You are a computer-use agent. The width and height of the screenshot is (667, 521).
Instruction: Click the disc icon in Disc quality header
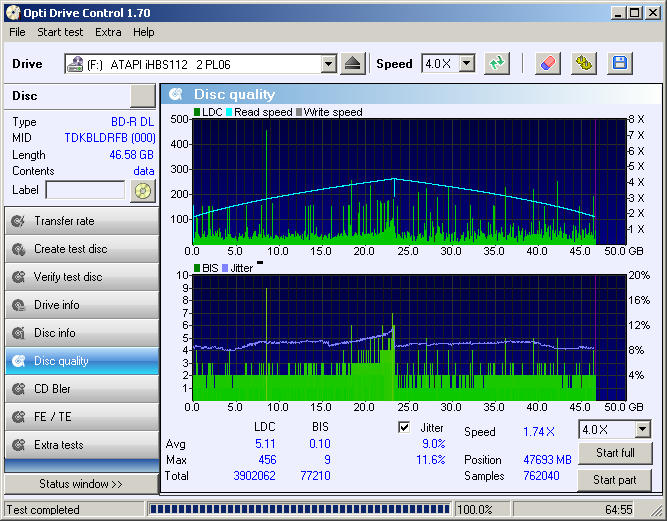point(175,94)
